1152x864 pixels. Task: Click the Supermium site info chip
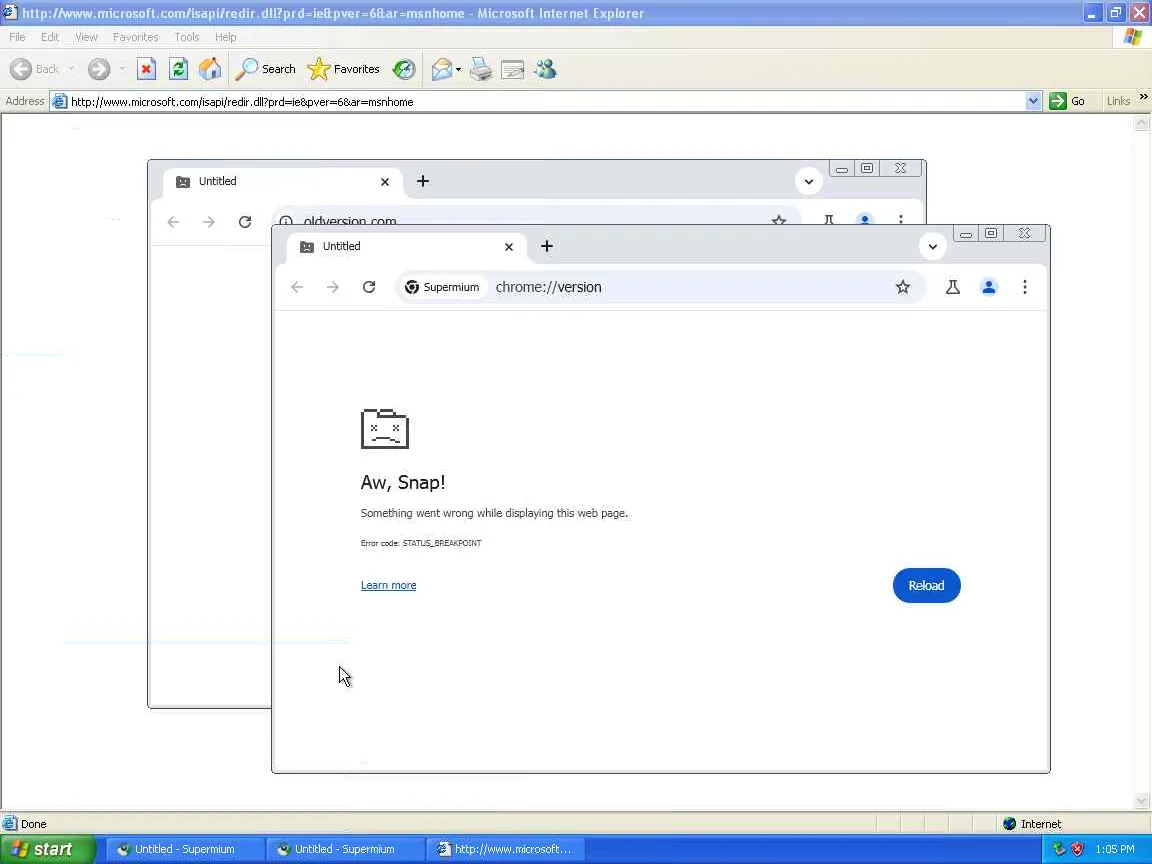coord(442,287)
